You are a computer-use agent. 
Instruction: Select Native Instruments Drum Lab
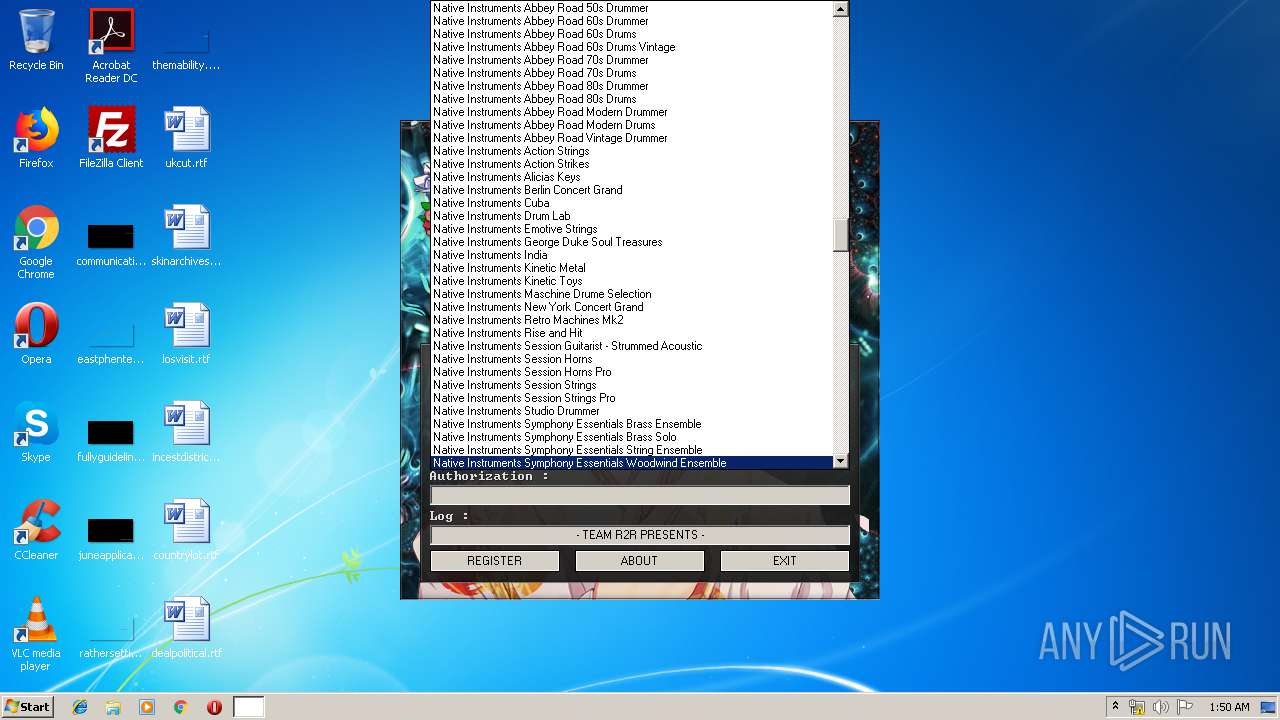(x=631, y=216)
